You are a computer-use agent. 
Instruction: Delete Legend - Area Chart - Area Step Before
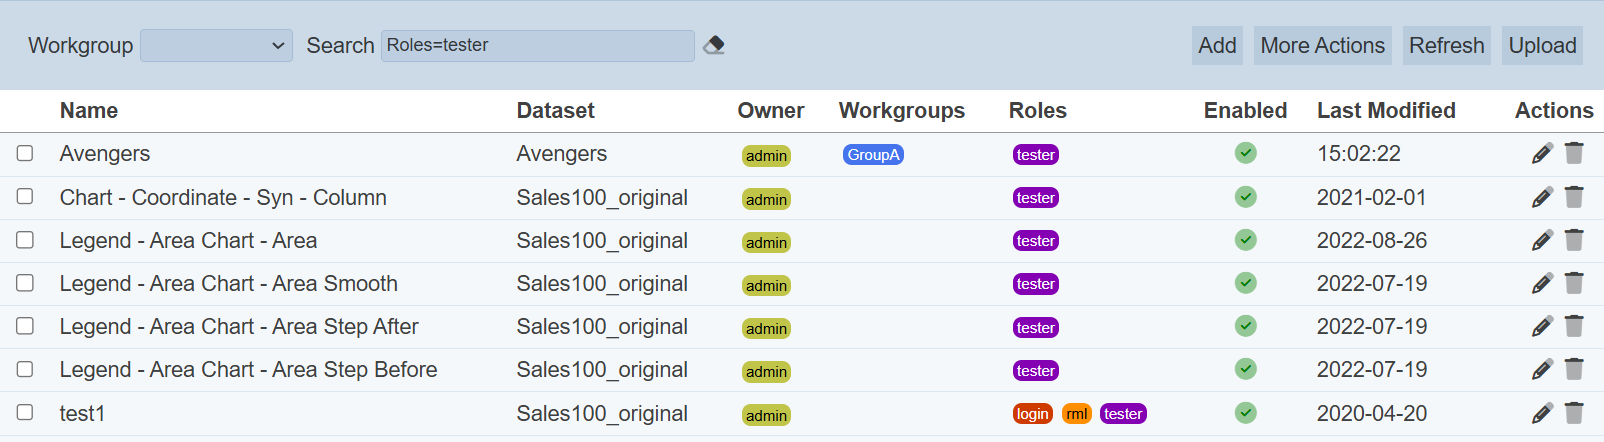tap(1574, 370)
